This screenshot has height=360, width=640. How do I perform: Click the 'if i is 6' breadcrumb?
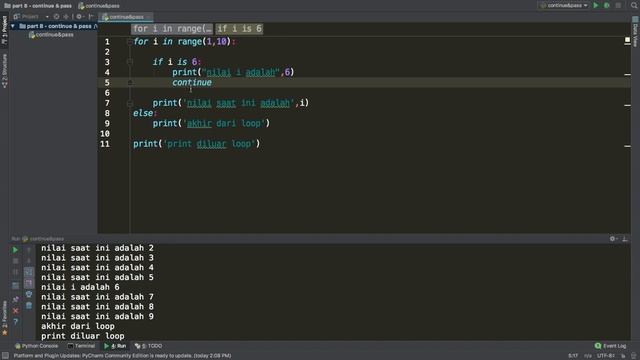(239, 29)
